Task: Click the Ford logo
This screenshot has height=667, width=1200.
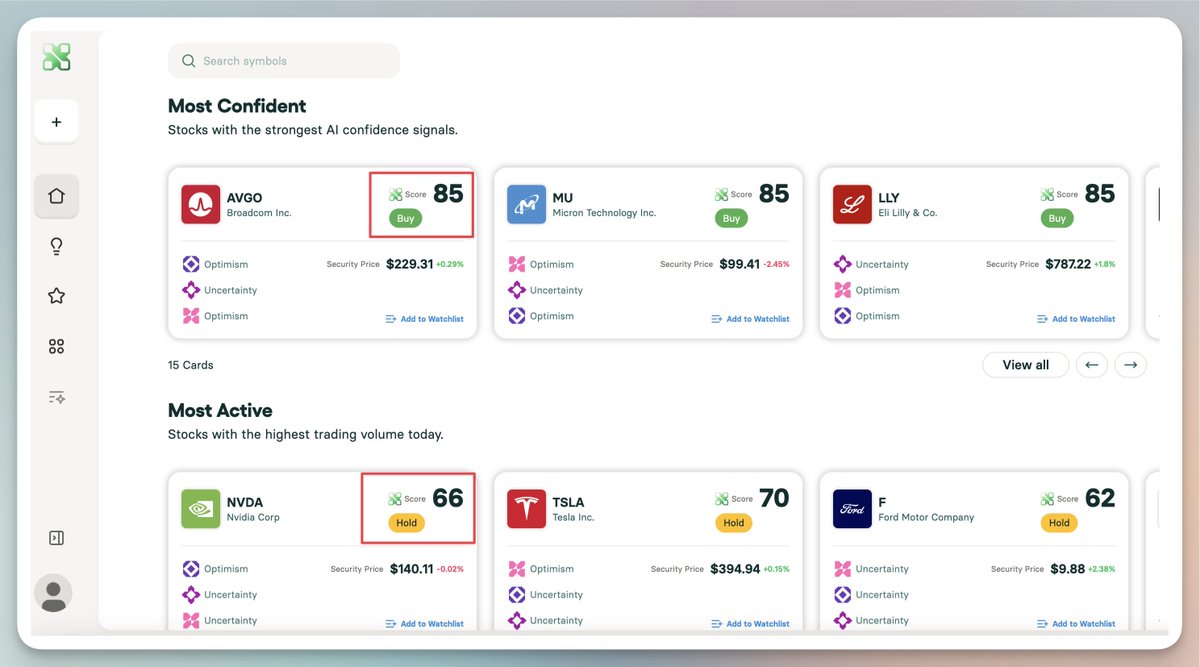Action: pyautogui.click(x=852, y=509)
